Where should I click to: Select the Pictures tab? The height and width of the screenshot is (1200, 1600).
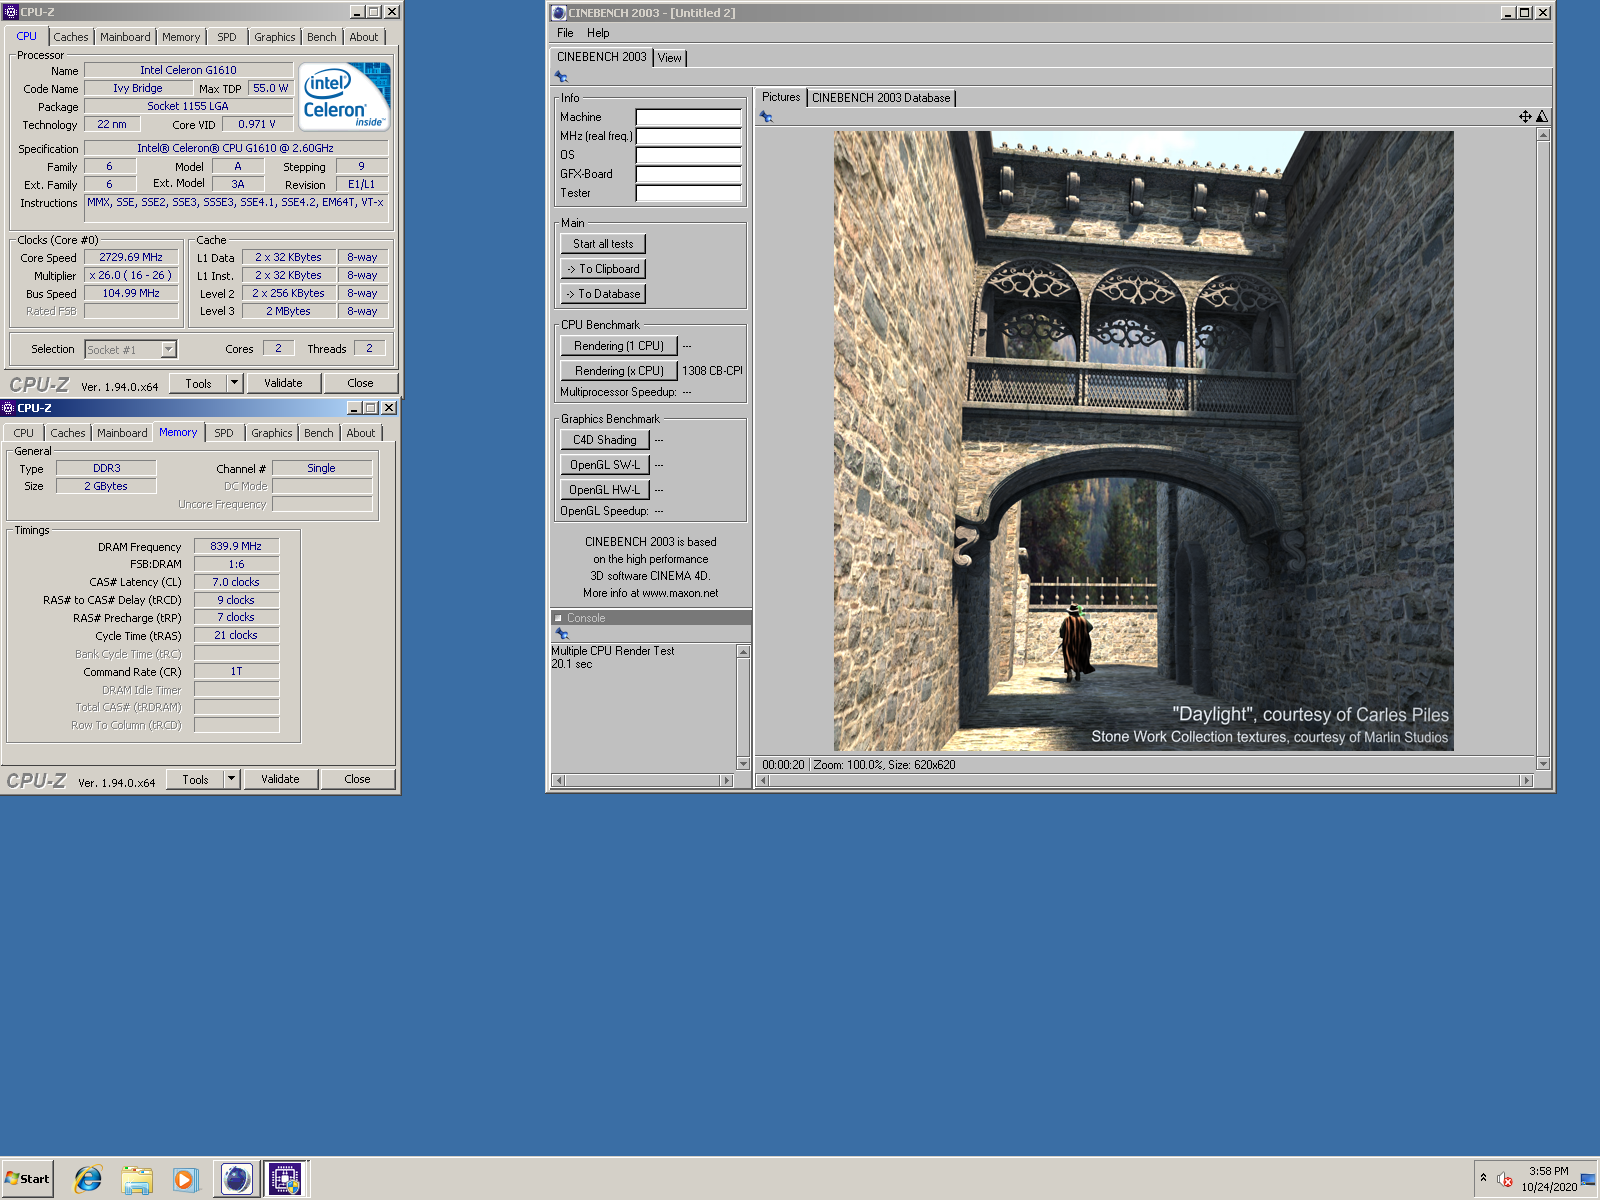click(x=781, y=97)
